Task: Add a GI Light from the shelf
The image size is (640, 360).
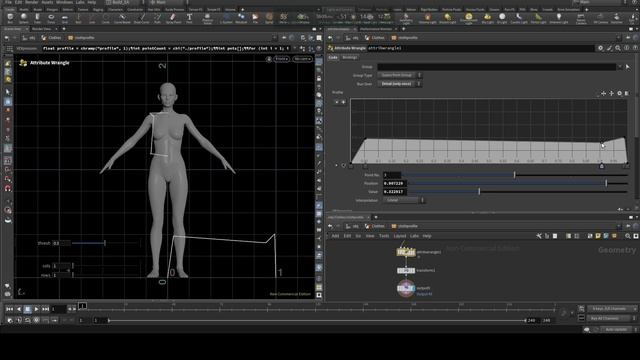Action: (x=502, y=18)
